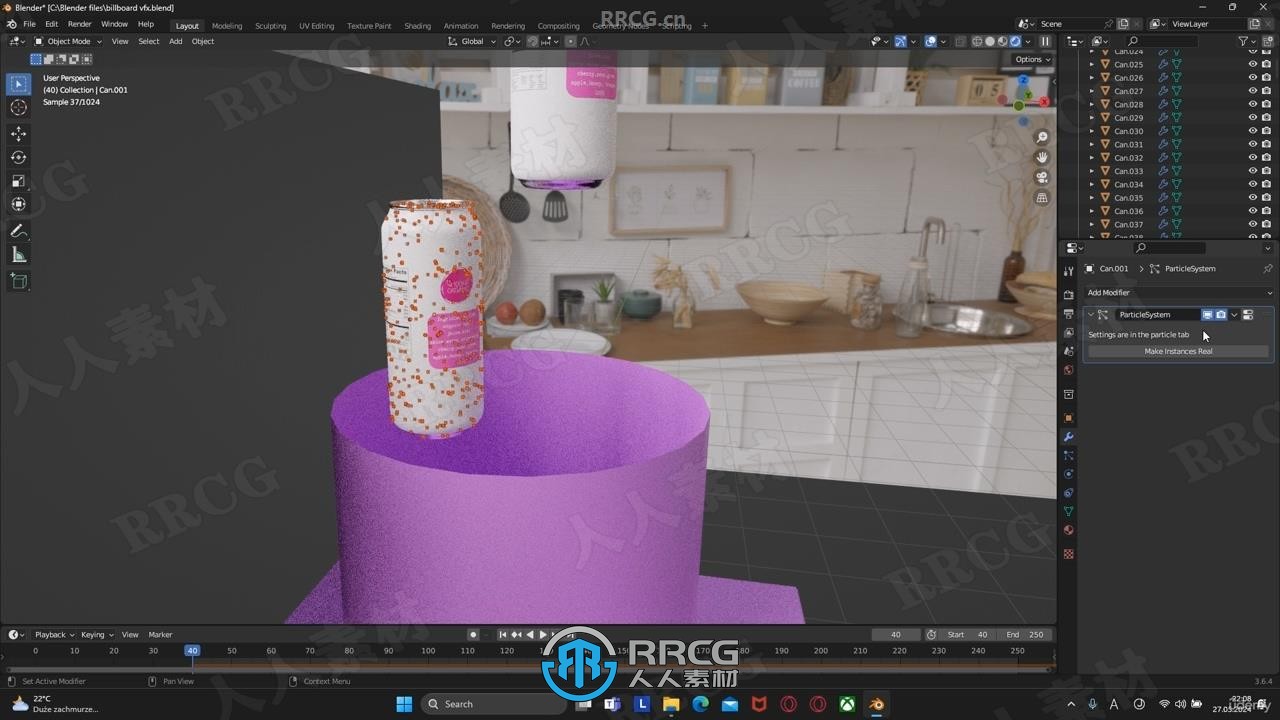
Task: Open the Output properties tab
Action: coord(1068,314)
